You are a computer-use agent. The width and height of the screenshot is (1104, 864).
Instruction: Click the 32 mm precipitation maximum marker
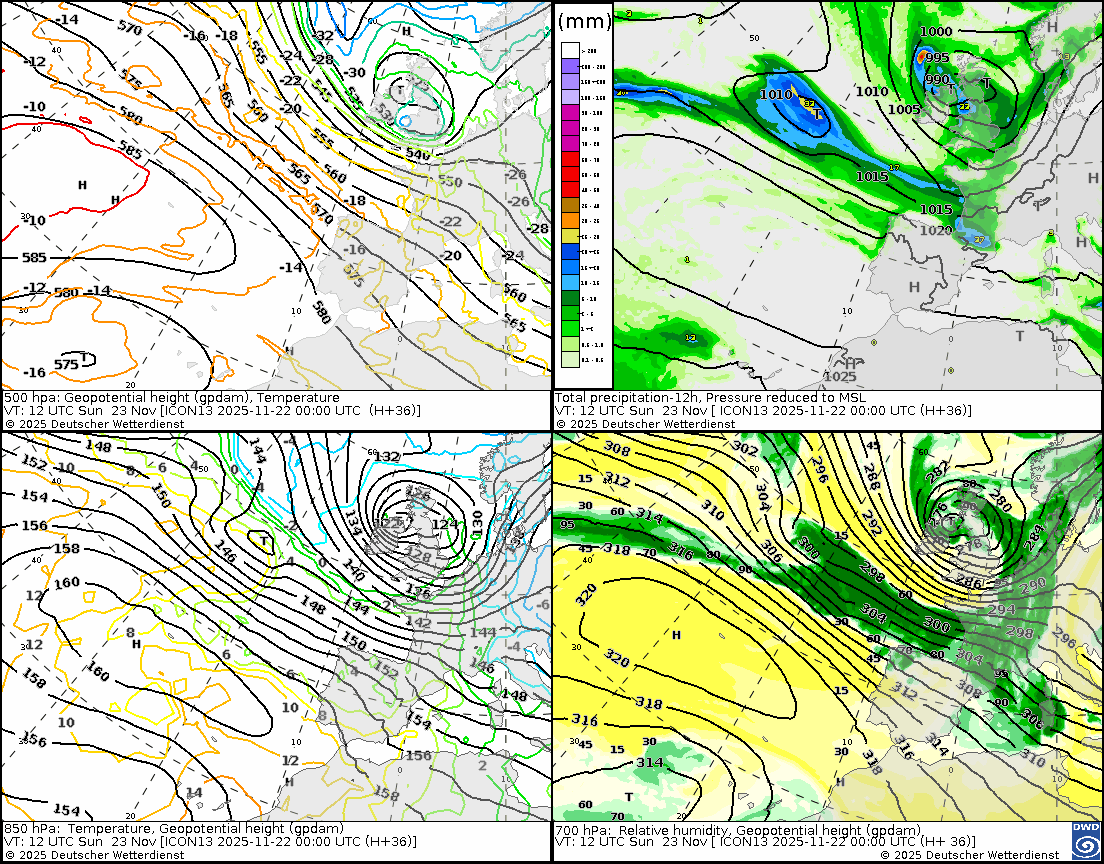click(808, 103)
